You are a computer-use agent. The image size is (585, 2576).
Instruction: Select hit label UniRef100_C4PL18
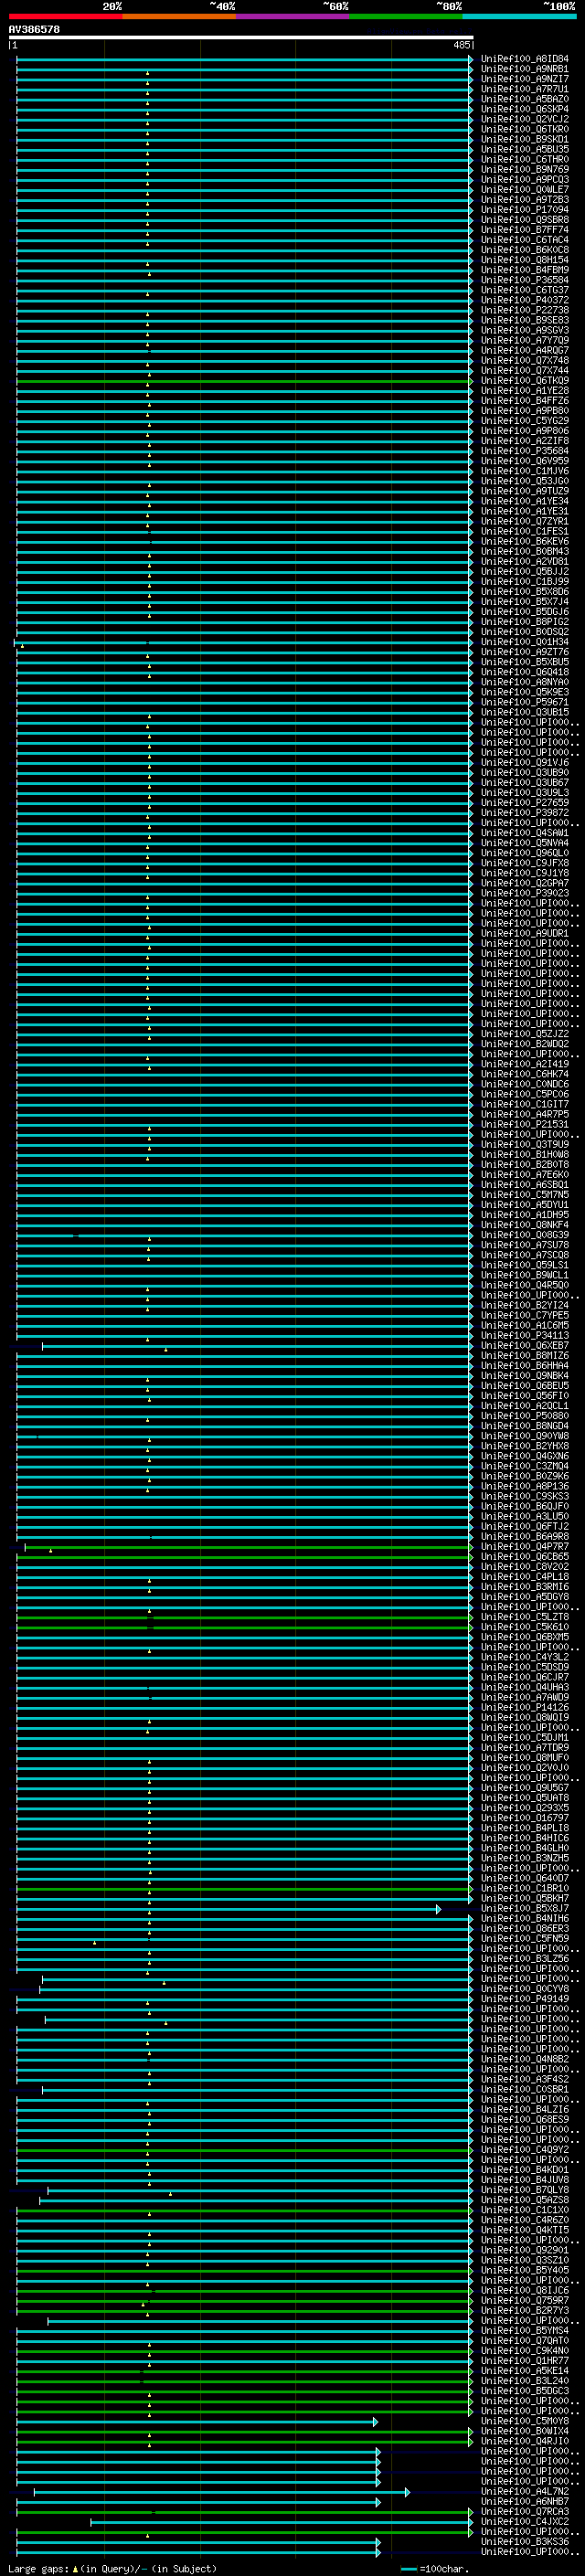tap(525, 1576)
